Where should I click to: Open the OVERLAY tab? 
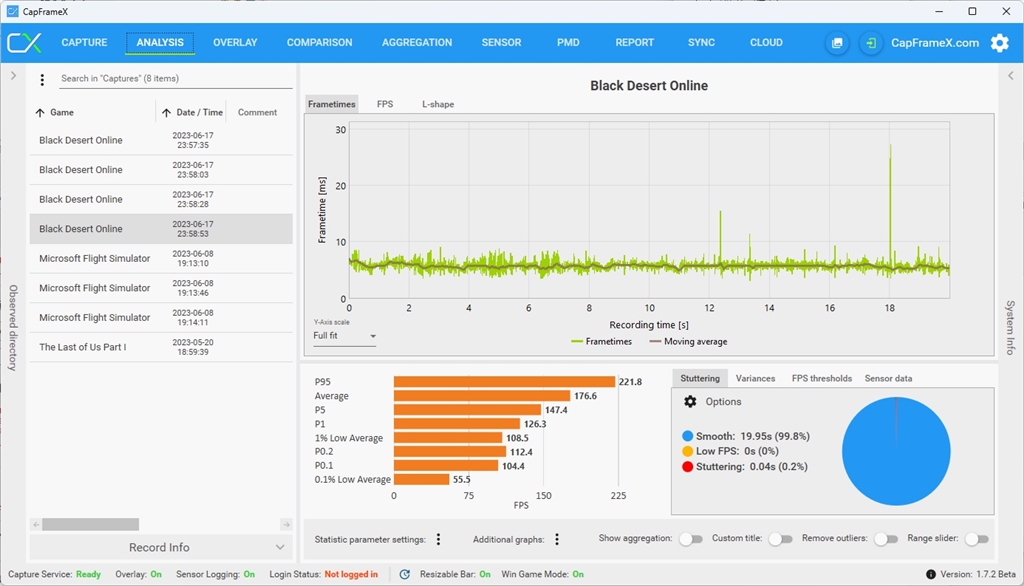(x=235, y=42)
